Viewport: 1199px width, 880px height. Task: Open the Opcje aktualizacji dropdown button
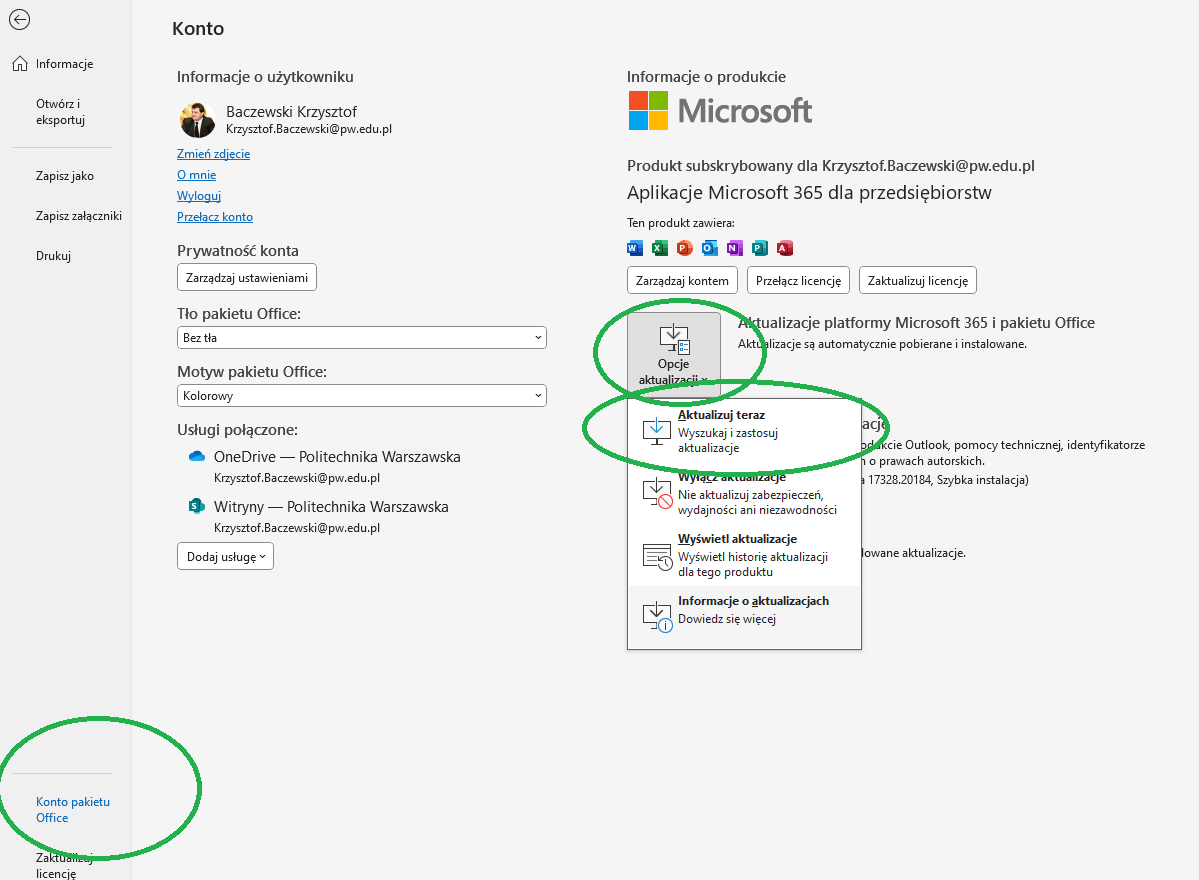674,354
